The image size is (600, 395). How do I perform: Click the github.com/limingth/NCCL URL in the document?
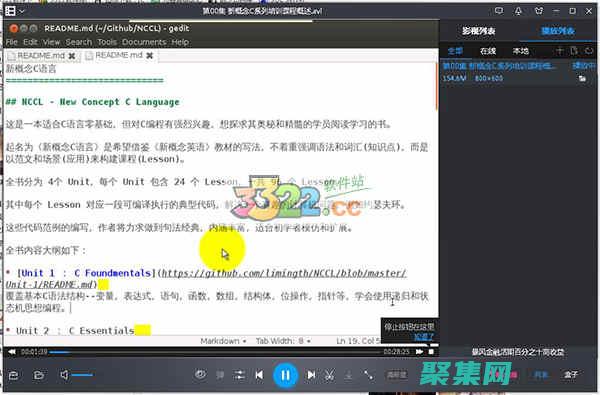coord(284,273)
